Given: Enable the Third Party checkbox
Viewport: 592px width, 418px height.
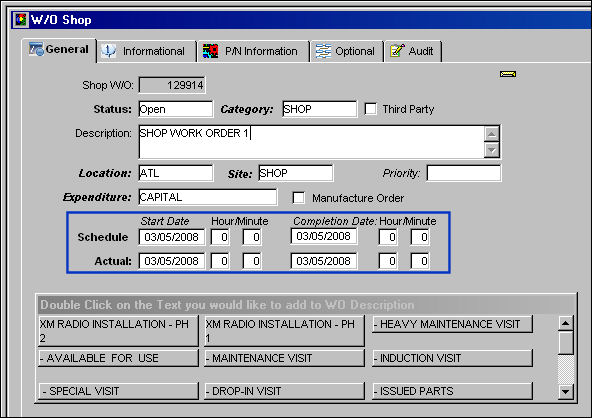Looking at the screenshot, I should pyautogui.click(x=370, y=109).
